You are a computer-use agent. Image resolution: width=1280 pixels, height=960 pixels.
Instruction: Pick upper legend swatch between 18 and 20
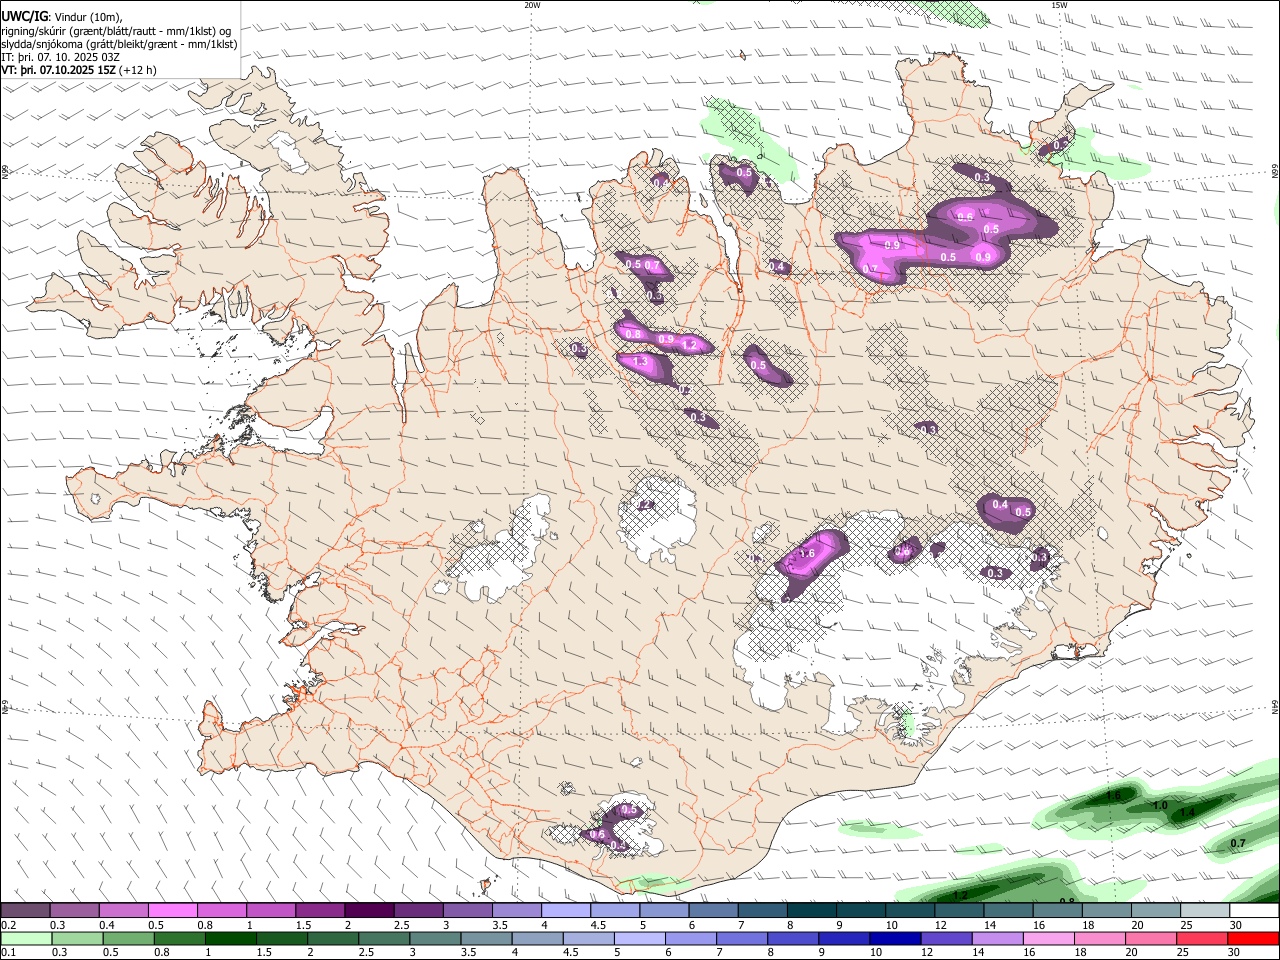click(1106, 911)
